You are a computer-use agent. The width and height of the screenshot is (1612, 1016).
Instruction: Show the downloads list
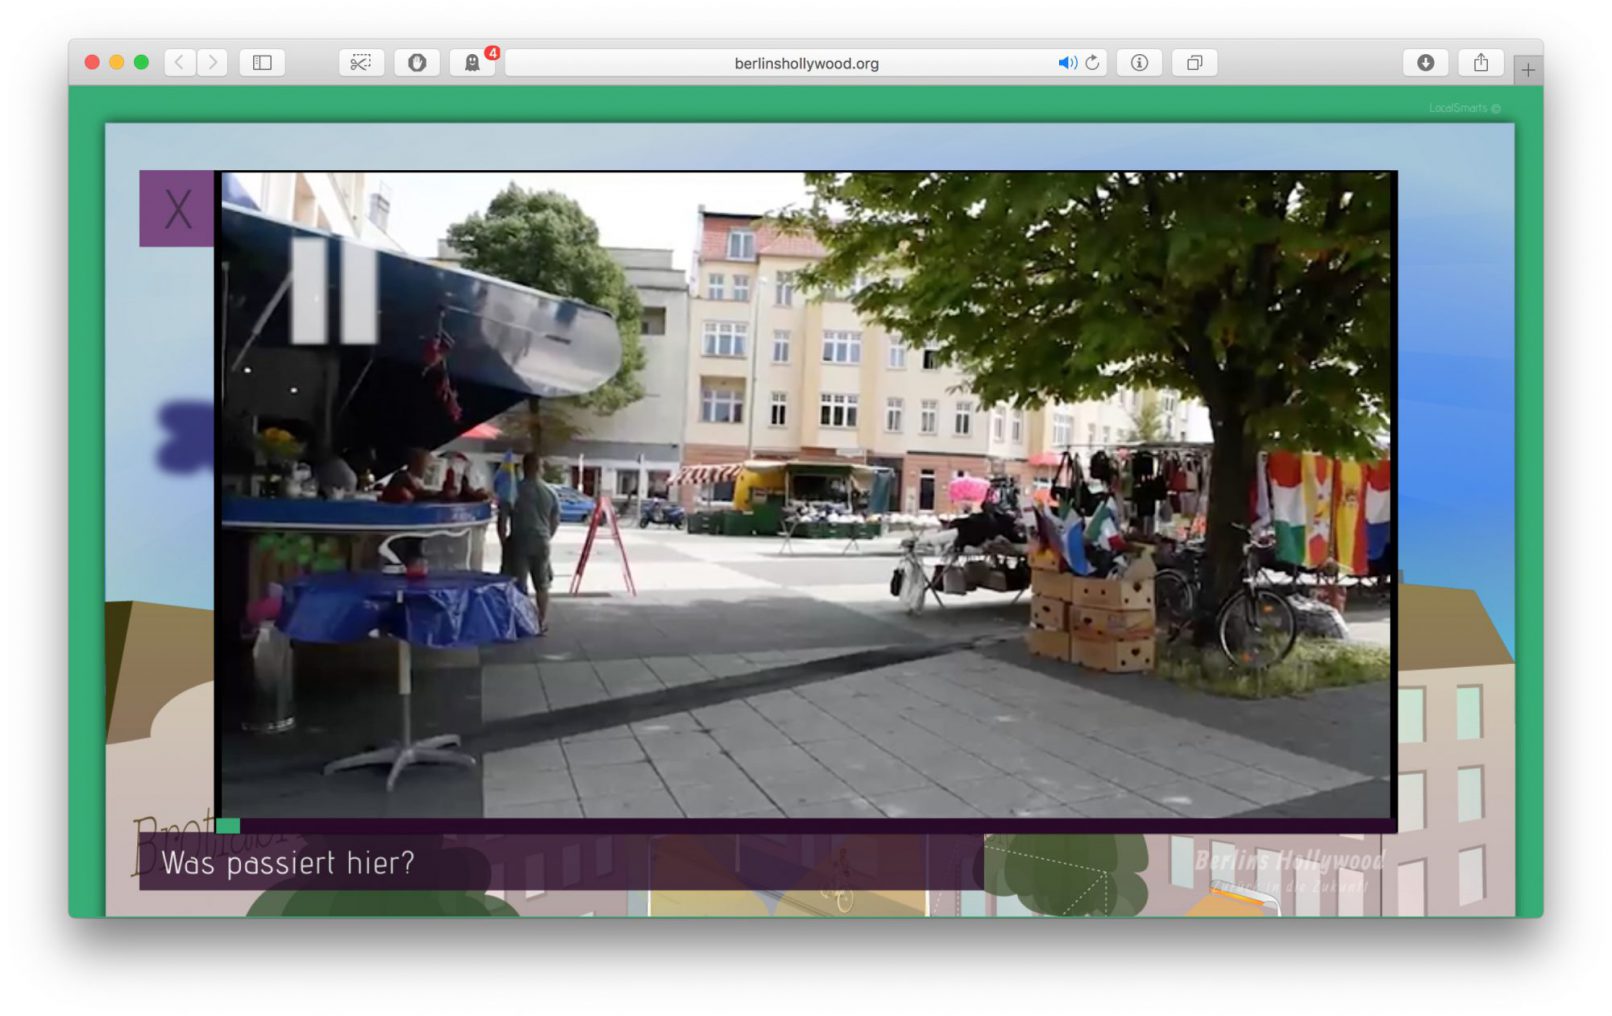[x=1426, y=63]
